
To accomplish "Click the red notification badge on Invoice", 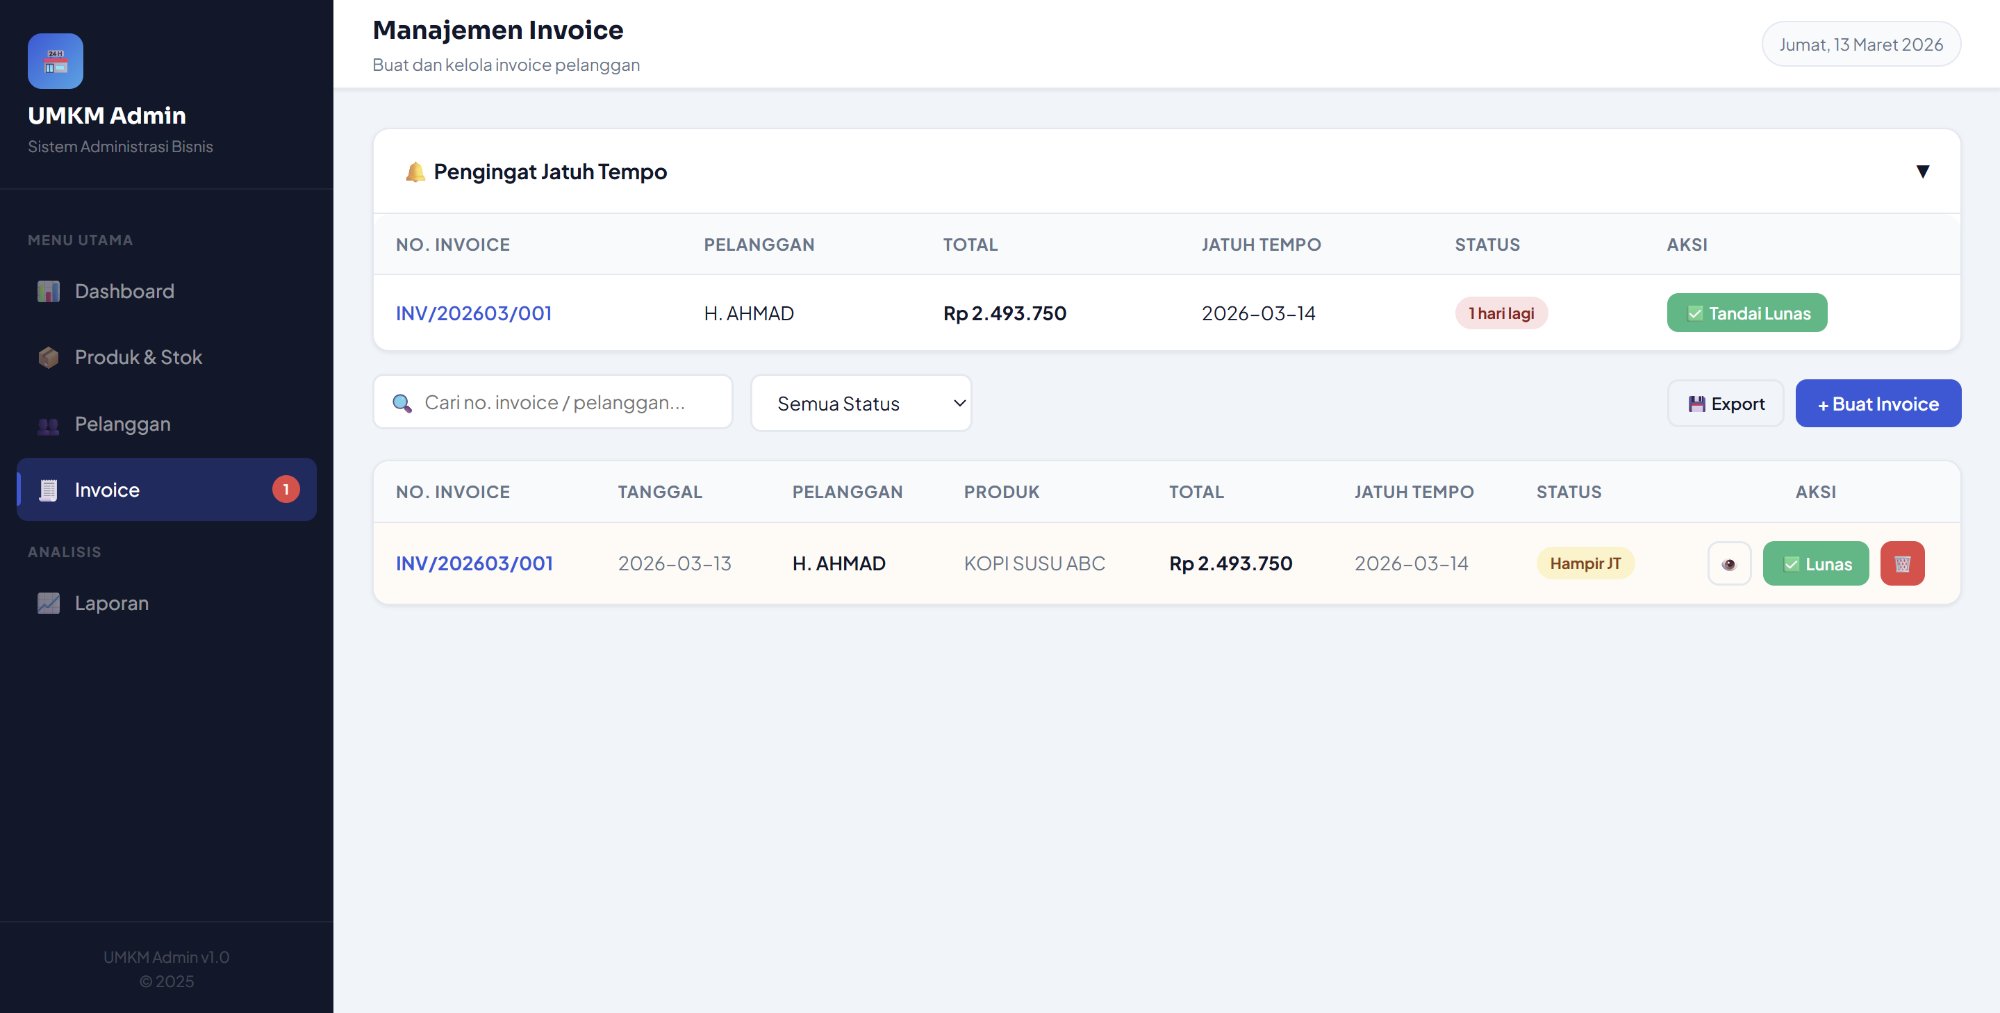I will point(286,489).
